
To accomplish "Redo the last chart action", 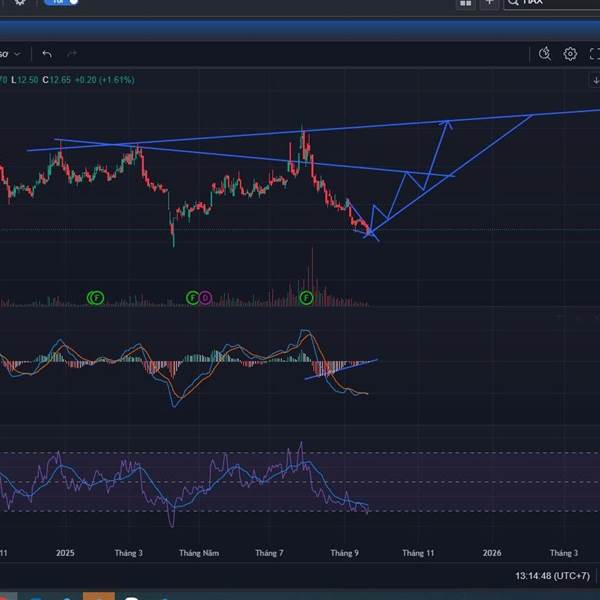I will [x=72, y=54].
